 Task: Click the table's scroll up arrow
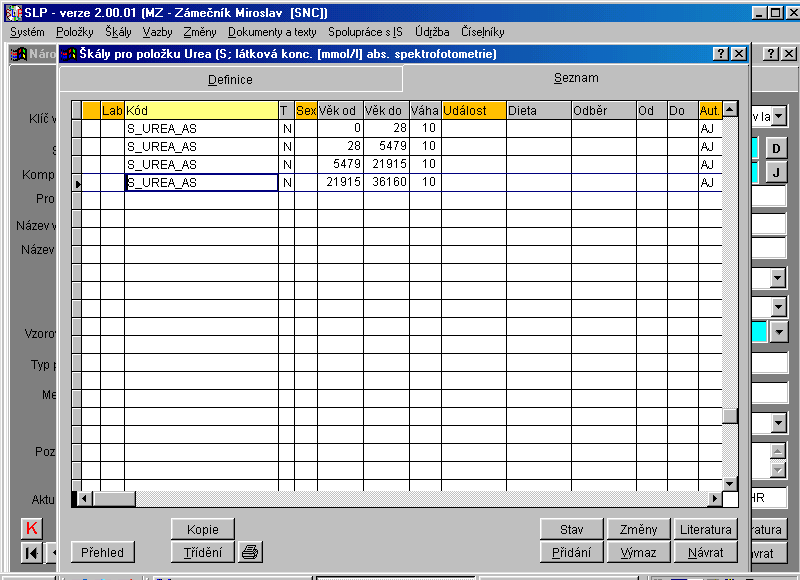pos(730,109)
